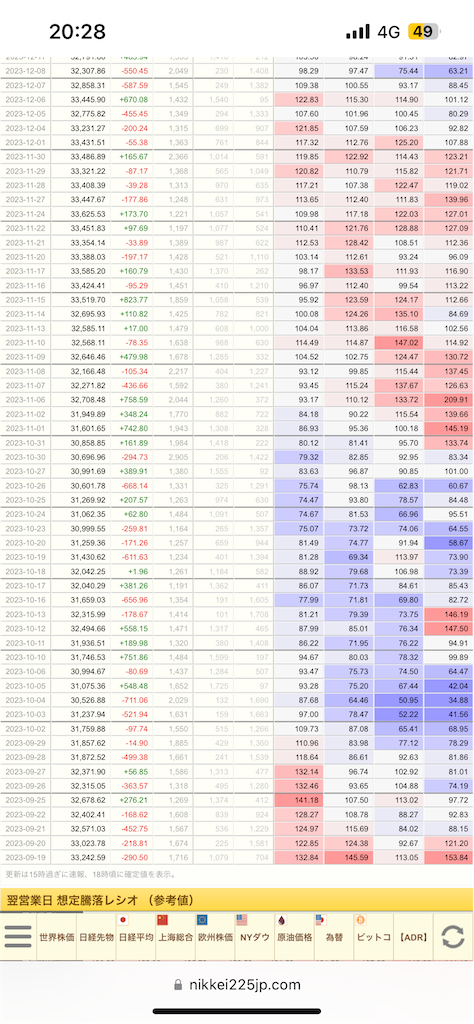This screenshot has width=474, height=1024.
Task: Select the date cell 2023-11-06
Action: [25, 398]
